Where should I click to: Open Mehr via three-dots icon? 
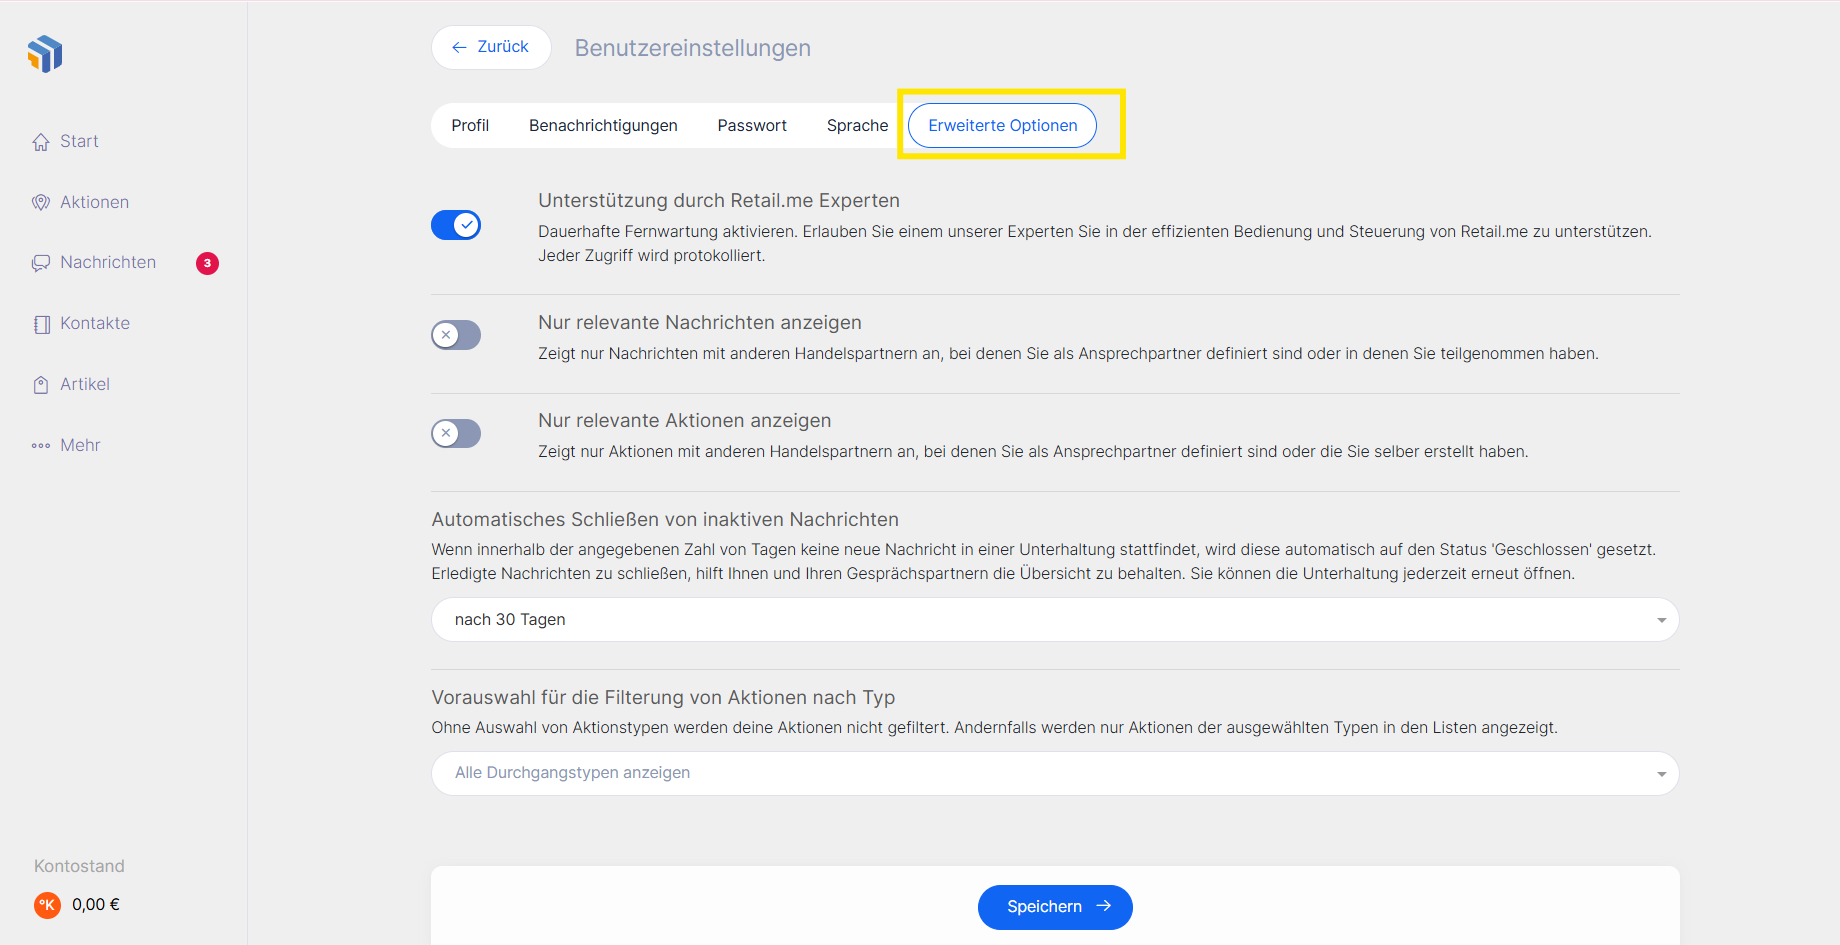(x=41, y=446)
